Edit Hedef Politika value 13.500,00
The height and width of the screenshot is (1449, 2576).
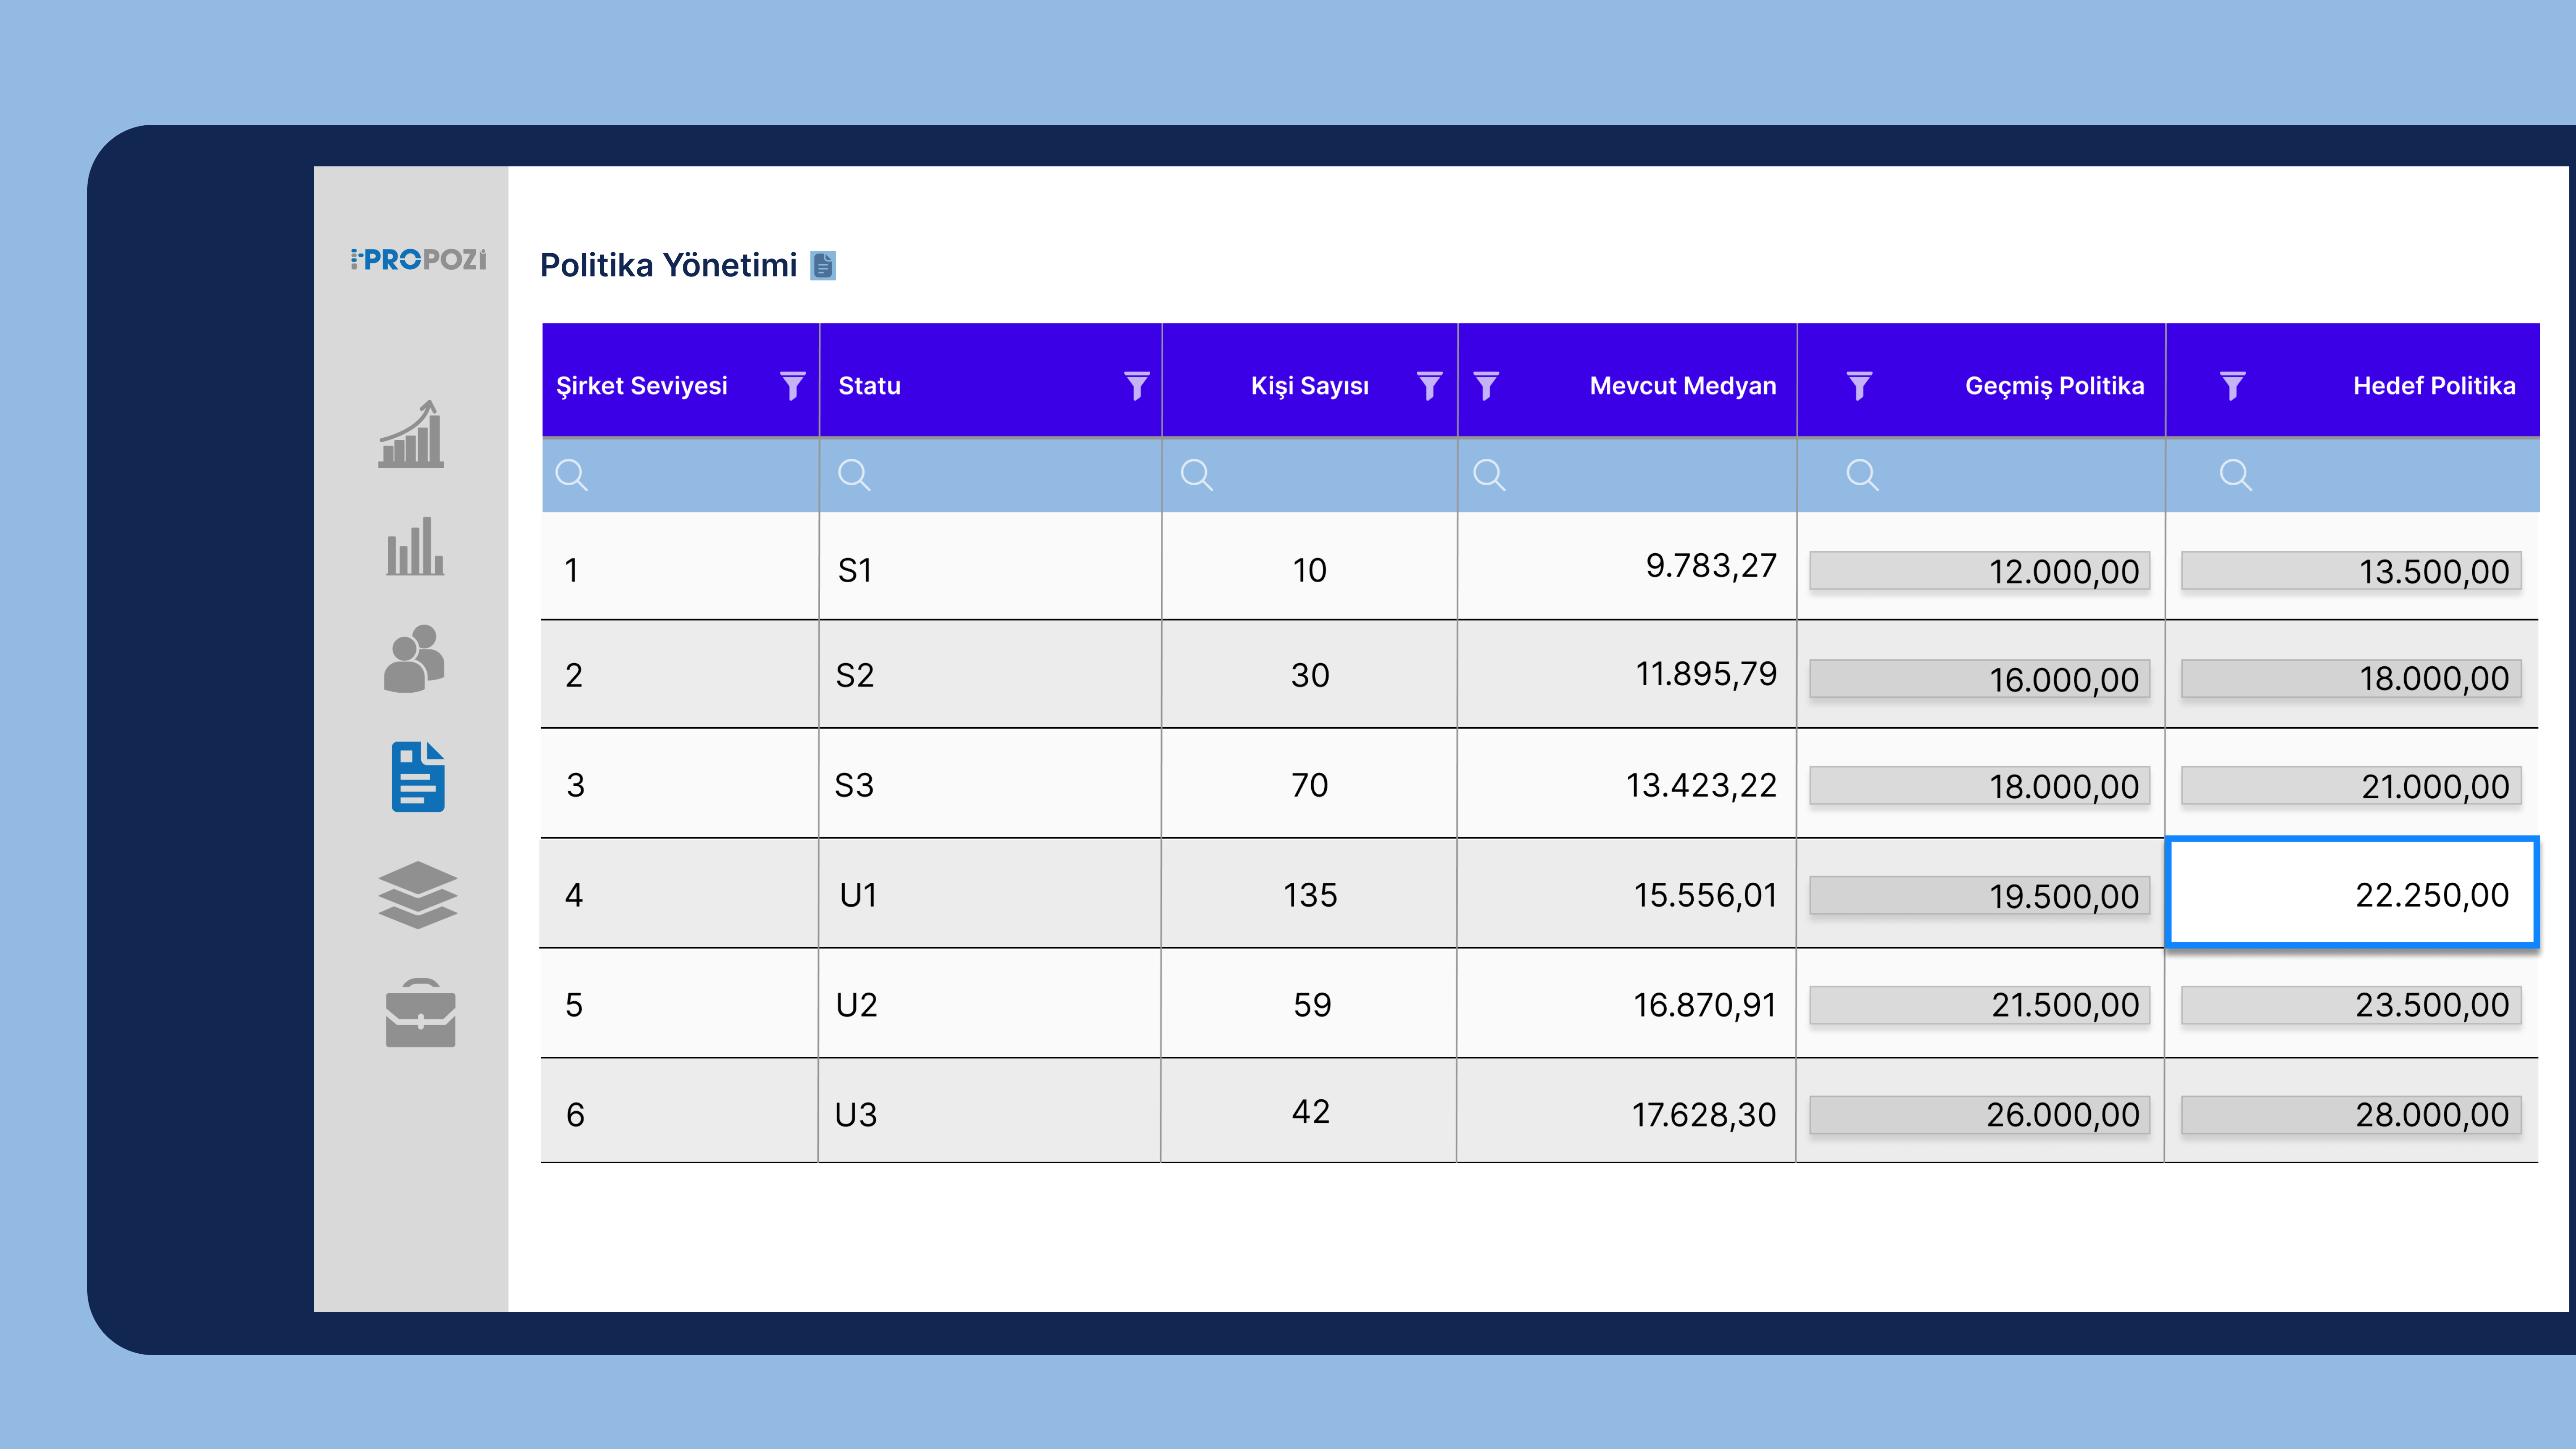tap(2351, 571)
